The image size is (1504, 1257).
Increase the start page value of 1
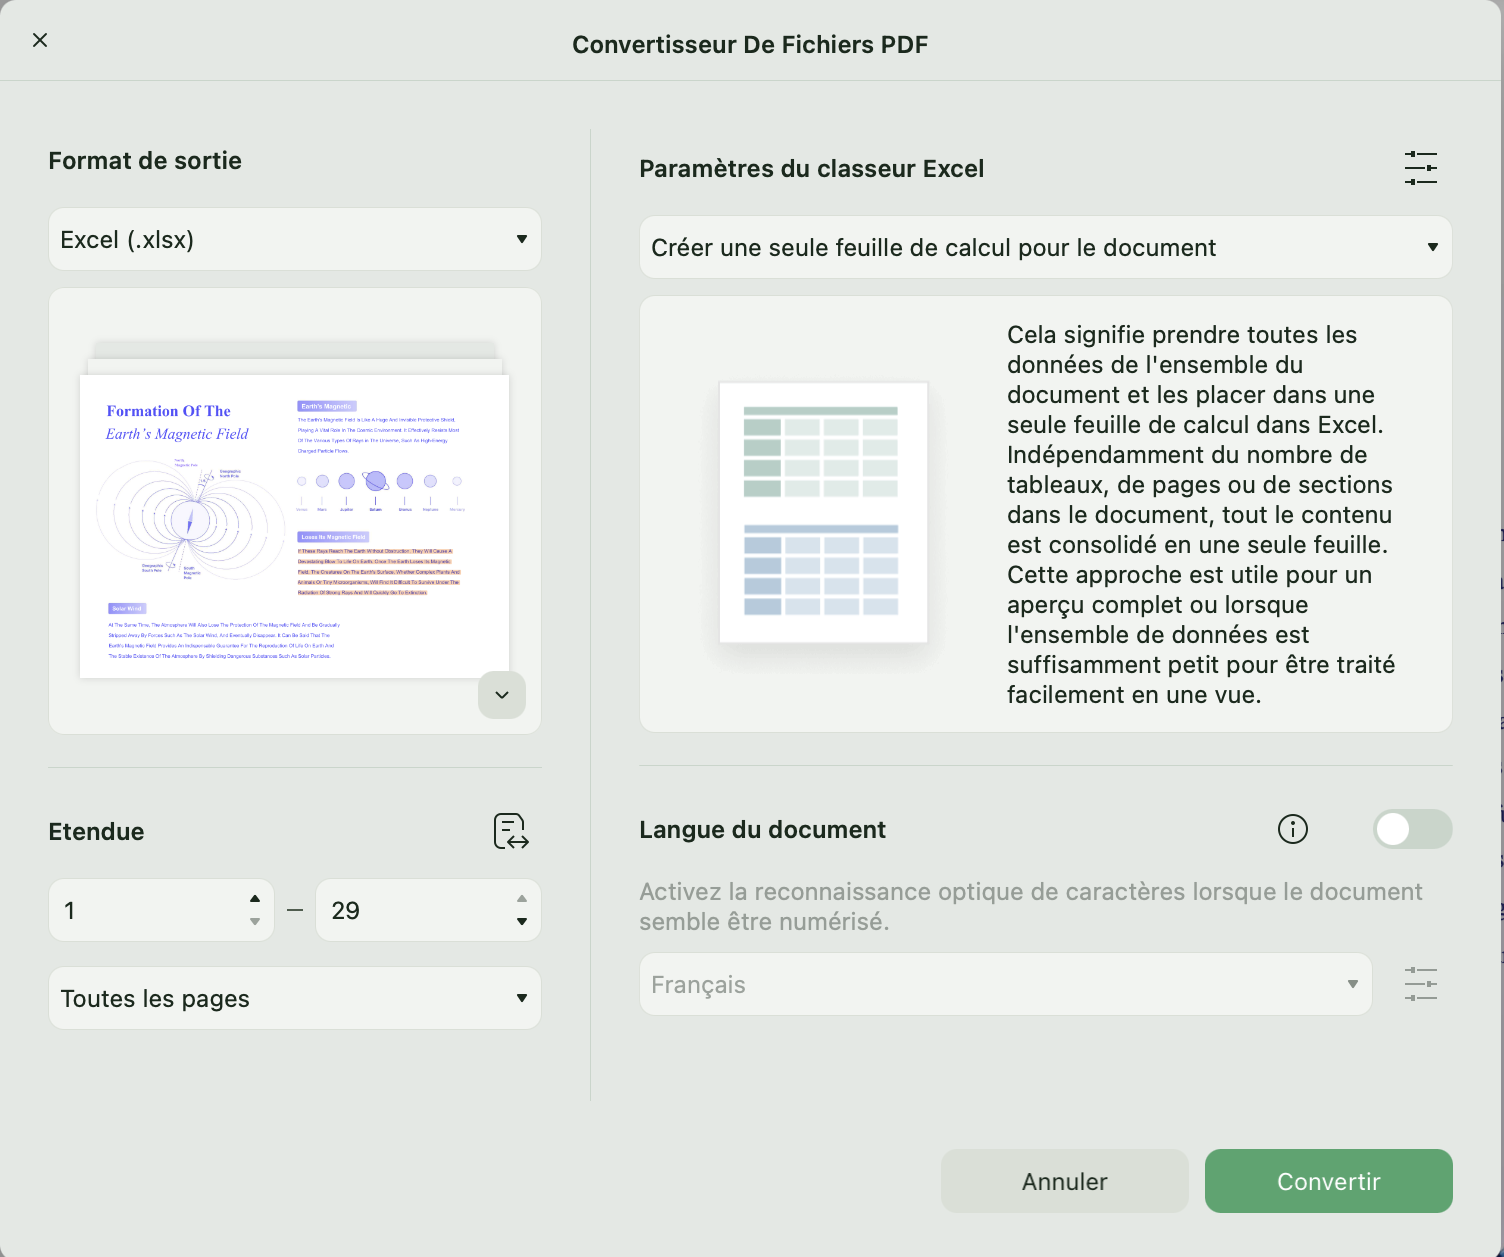[x=255, y=898]
